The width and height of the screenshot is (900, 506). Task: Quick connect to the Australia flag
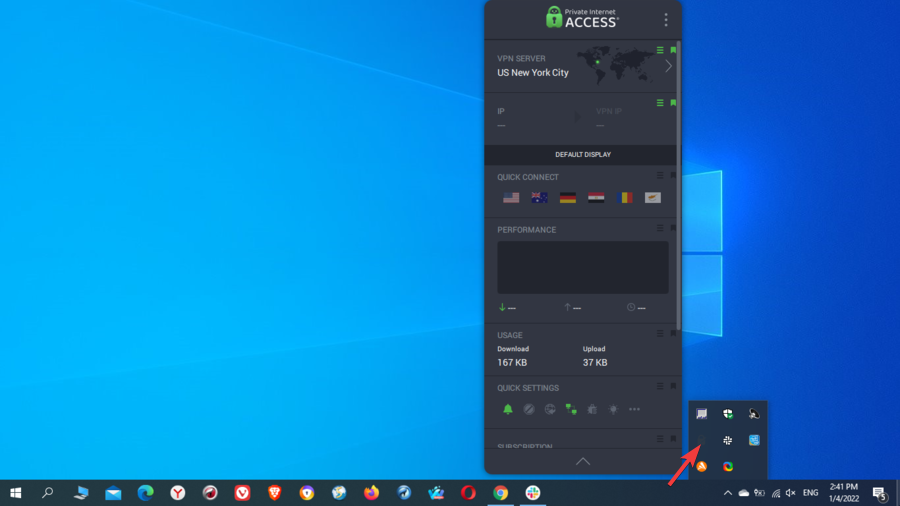[540, 198]
